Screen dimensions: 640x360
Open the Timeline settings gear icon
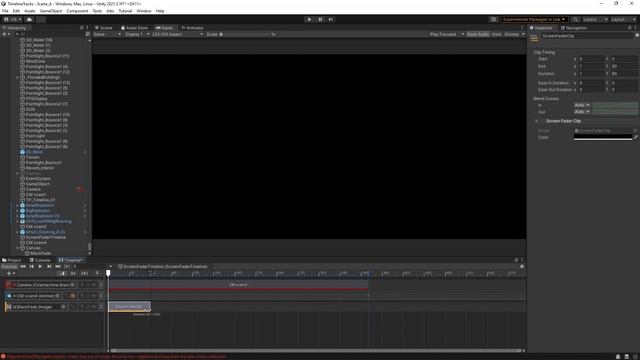[x=522, y=267]
